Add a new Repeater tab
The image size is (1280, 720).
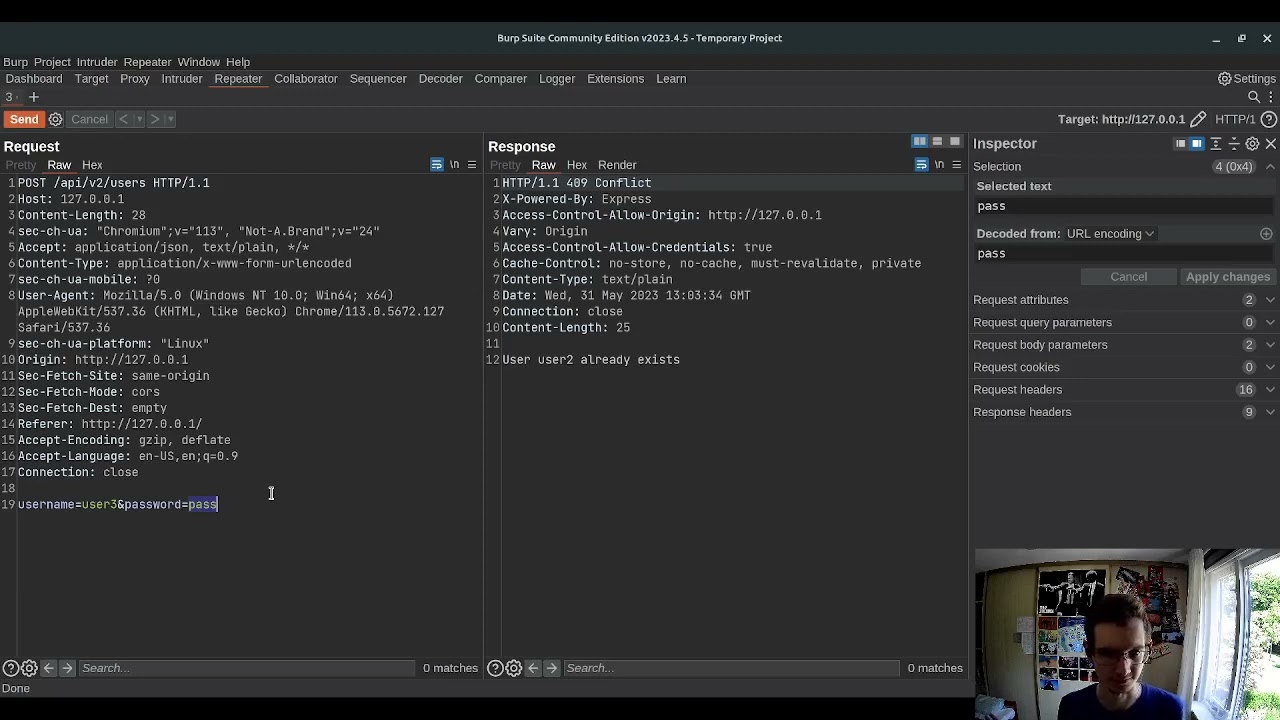click(33, 98)
